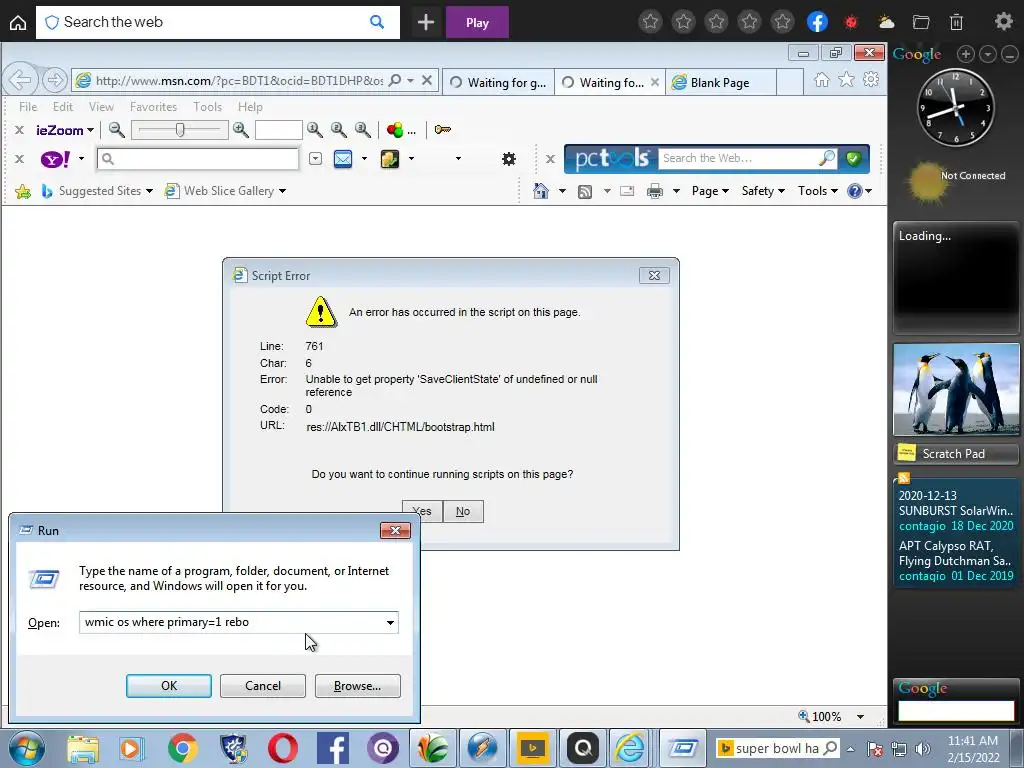Adjust the ieZoom zoom slider
Screen dimensions: 1024x768
pos(180,130)
